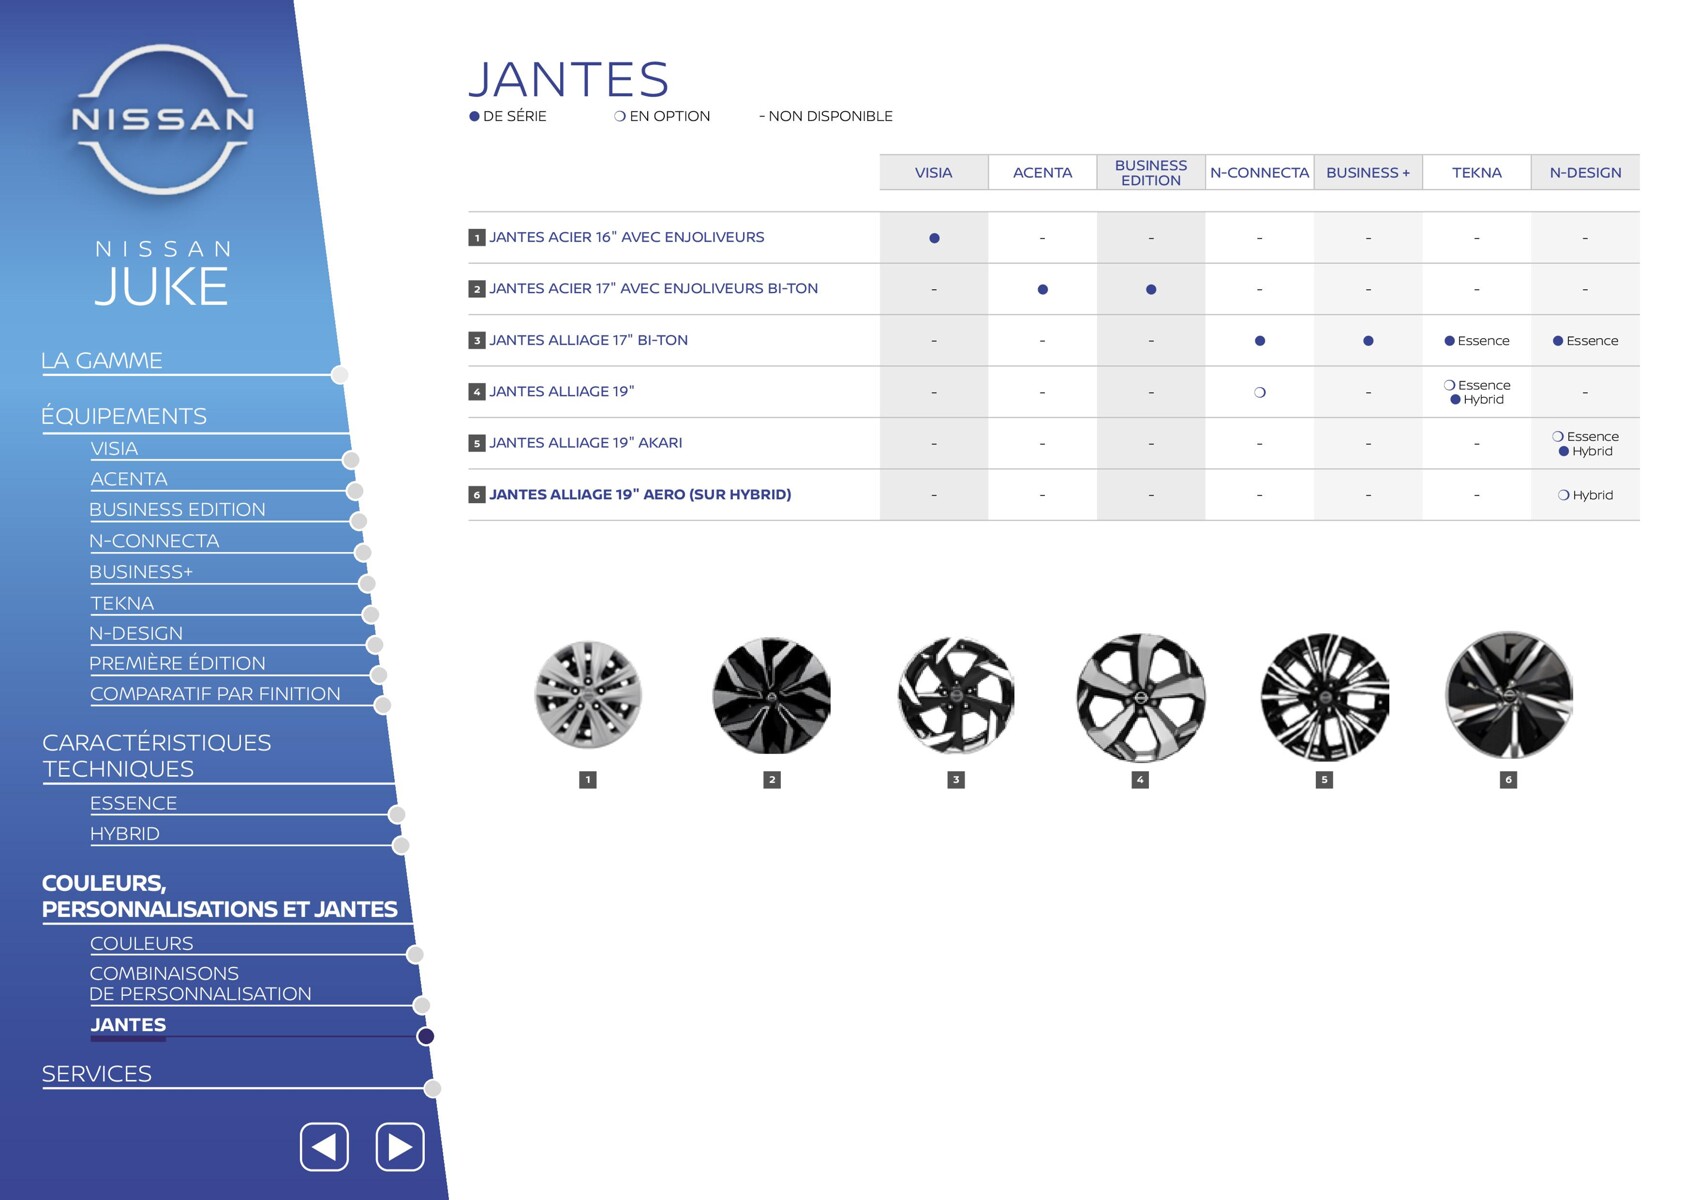The image size is (1697, 1200).
Task: Open CARACTÉRISTIQUES TECHNIQUES section
Action: point(157,756)
